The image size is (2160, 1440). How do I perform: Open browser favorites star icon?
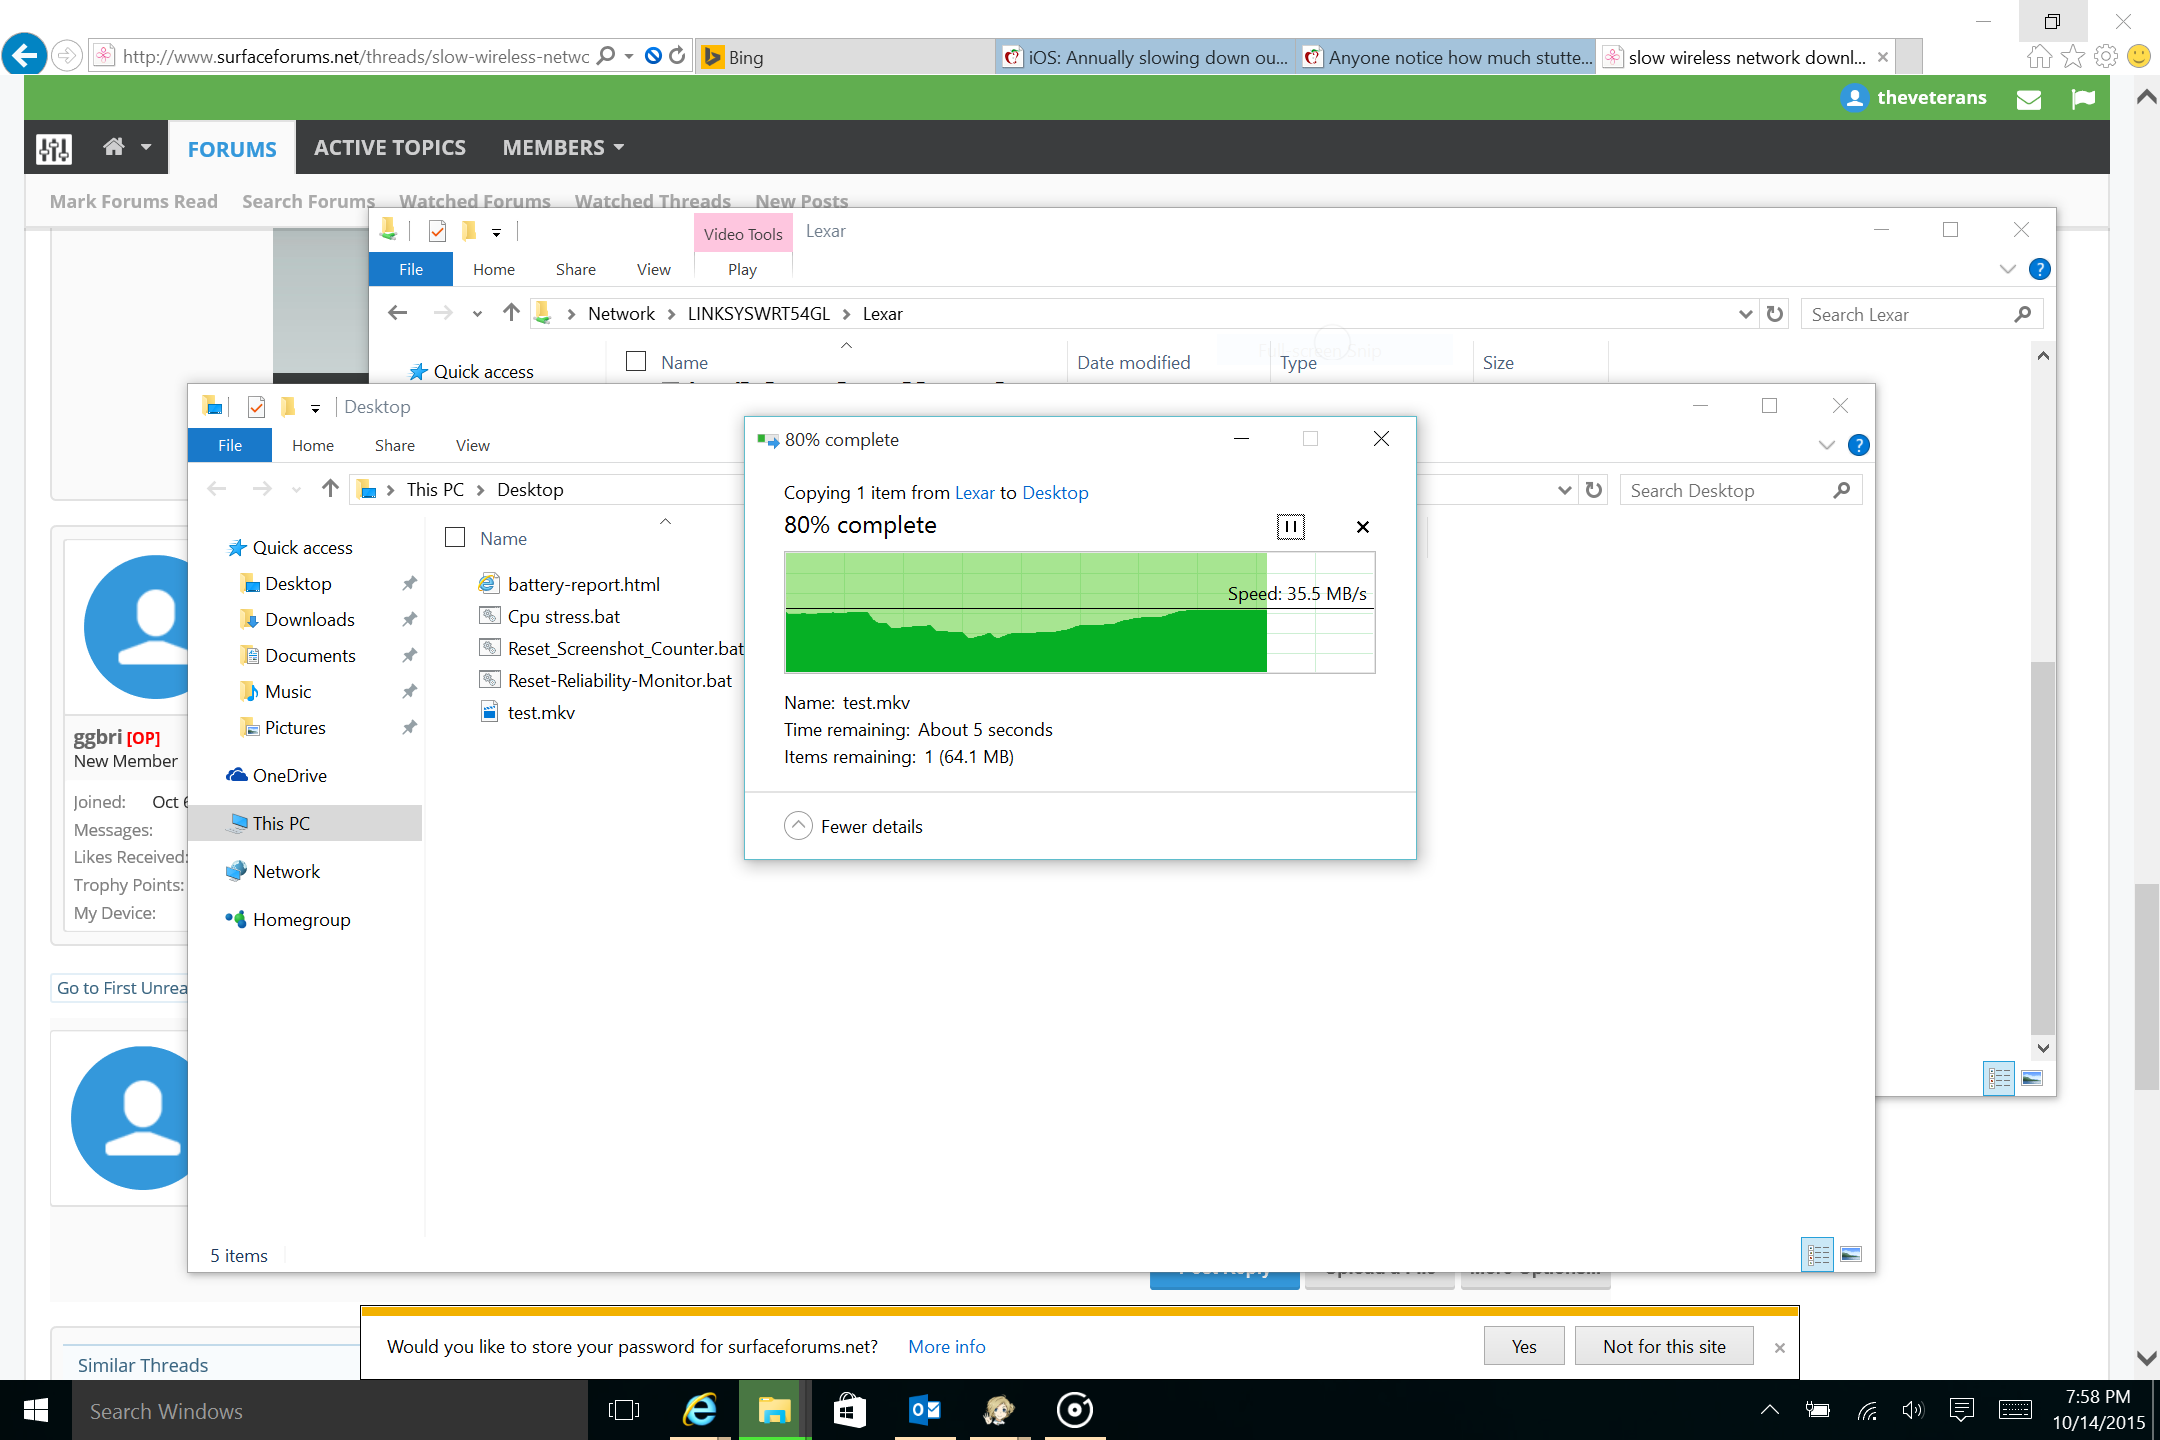pyautogui.click(x=2073, y=56)
